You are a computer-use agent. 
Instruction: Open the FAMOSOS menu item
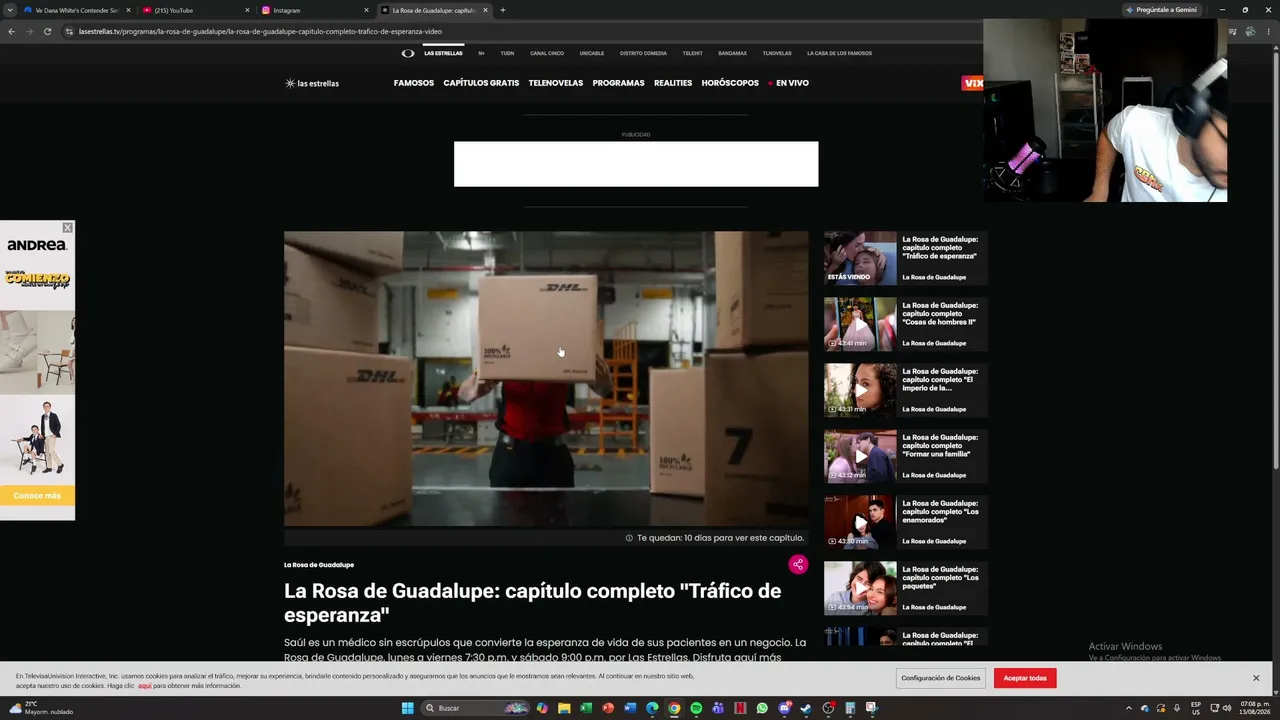pos(414,83)
